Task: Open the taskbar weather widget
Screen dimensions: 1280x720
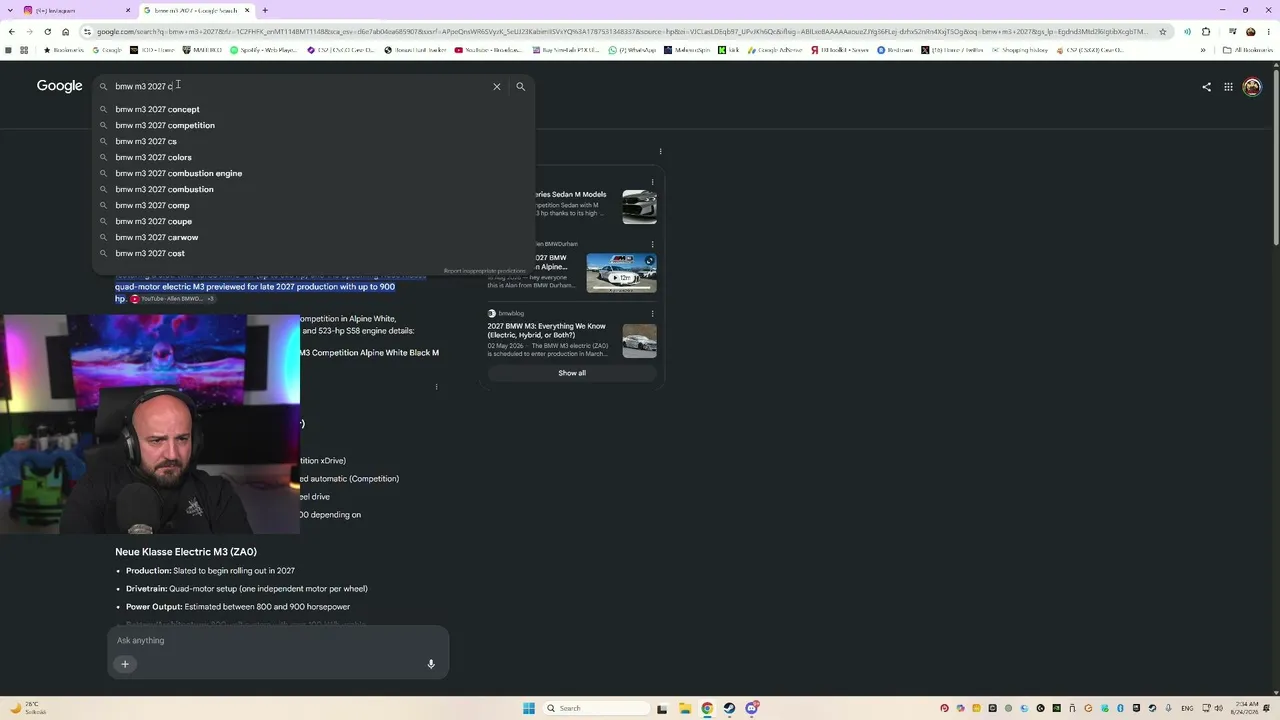Action: click(x=28, y=708)
